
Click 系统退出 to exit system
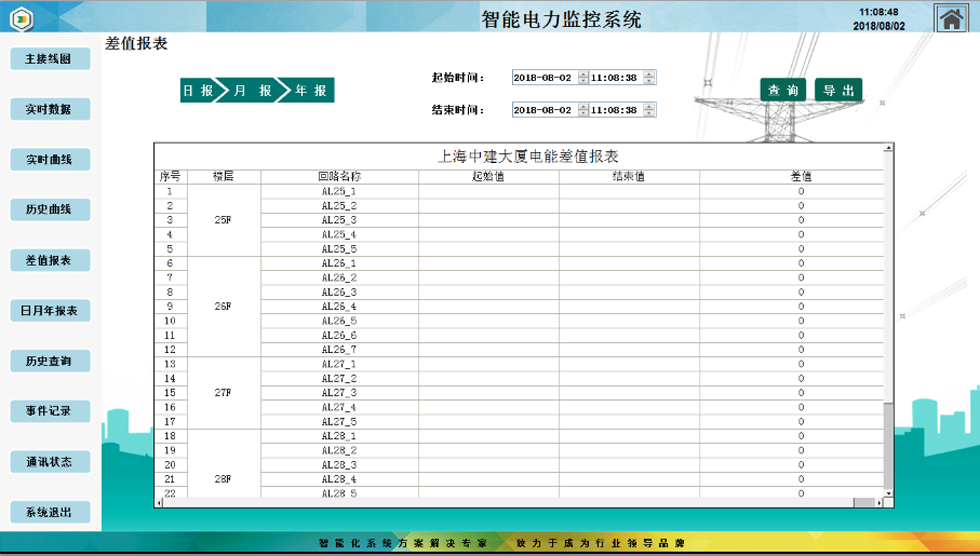[x=49, y=513]
